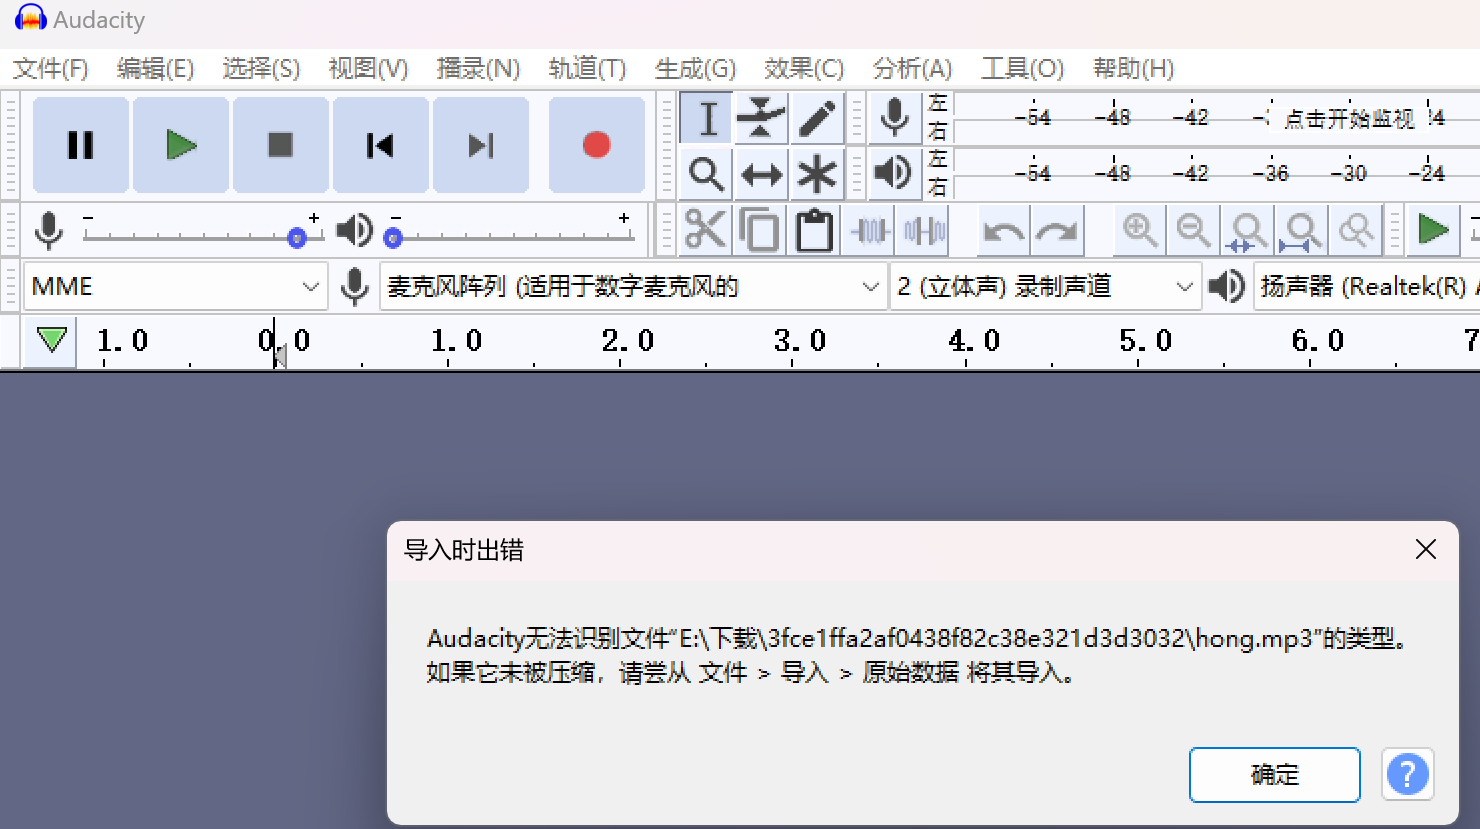Screen dimensions: 1480x829
Task: Click the Paste clipboard icon
Action: pos(815,231)
